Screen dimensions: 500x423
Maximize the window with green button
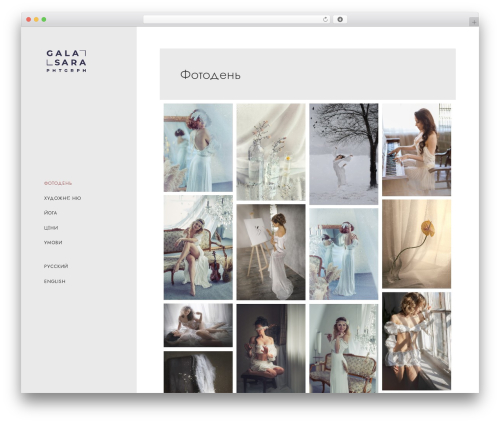[44, 20]
